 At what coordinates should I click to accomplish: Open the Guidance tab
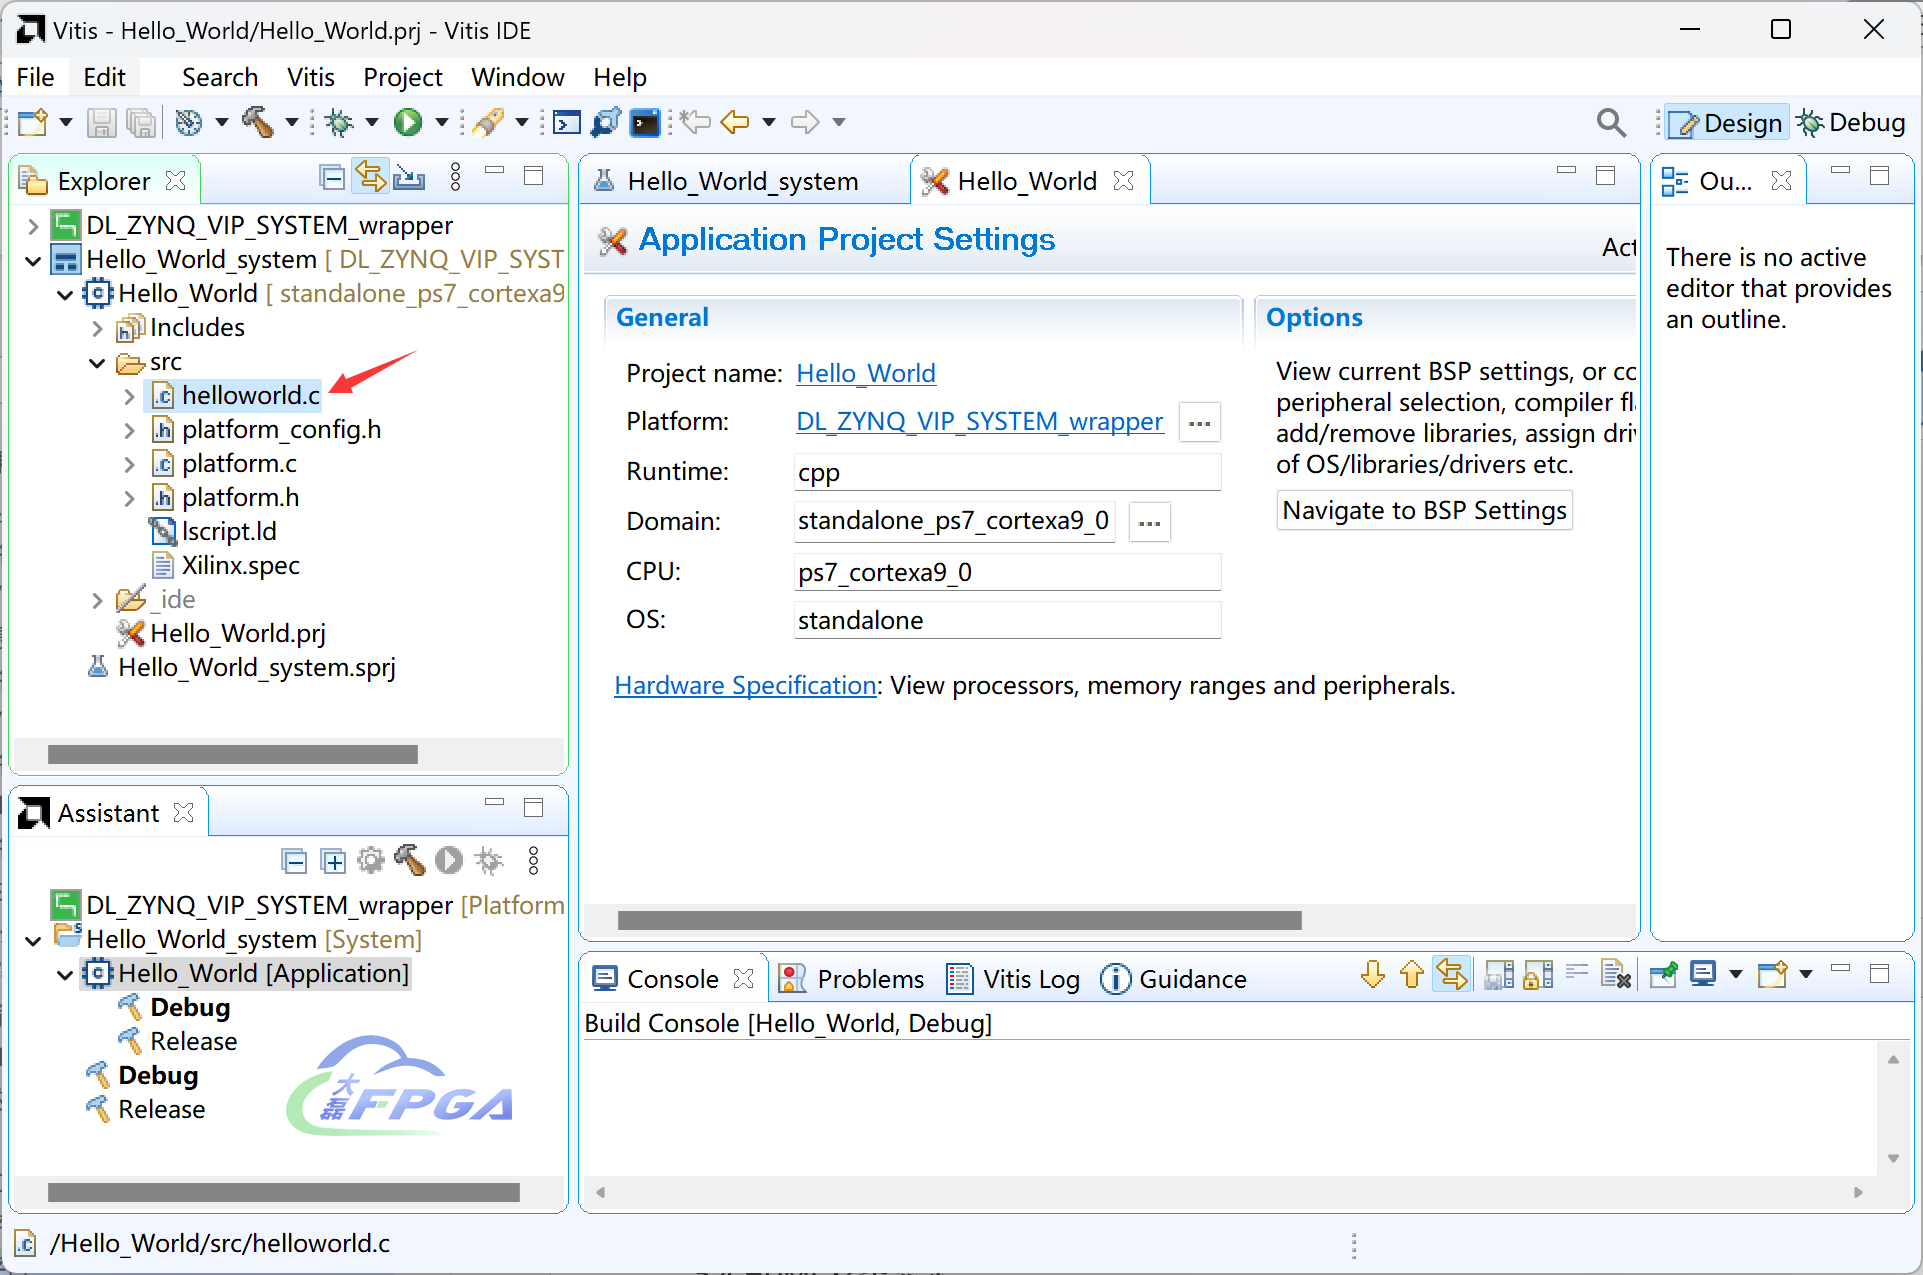[1174, 979]
